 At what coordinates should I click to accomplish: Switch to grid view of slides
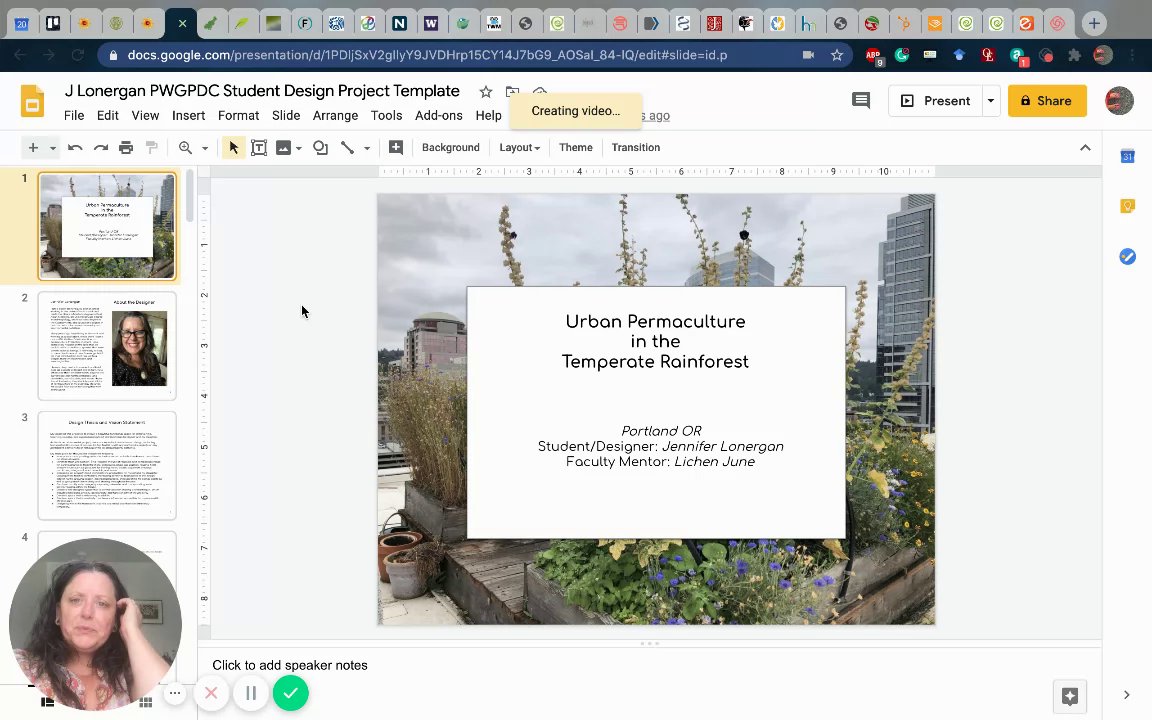(x=146, y=702)
